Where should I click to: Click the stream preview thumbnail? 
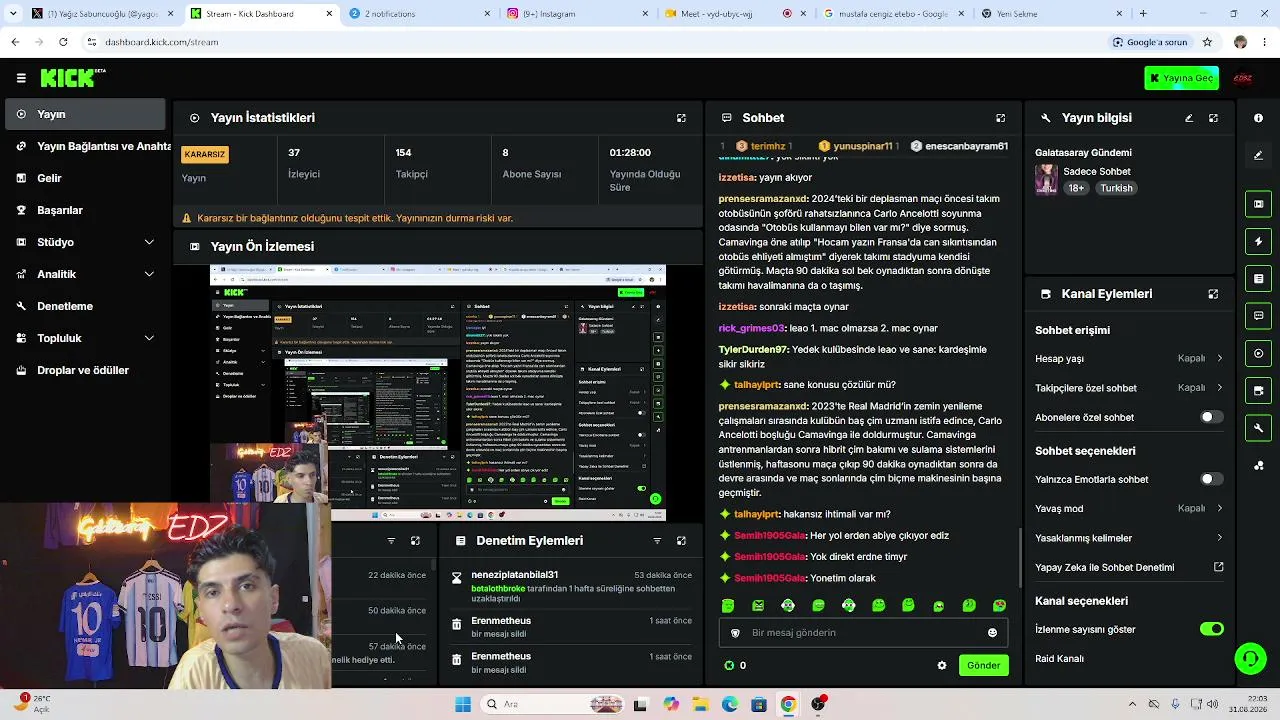[x=438, y=393]
